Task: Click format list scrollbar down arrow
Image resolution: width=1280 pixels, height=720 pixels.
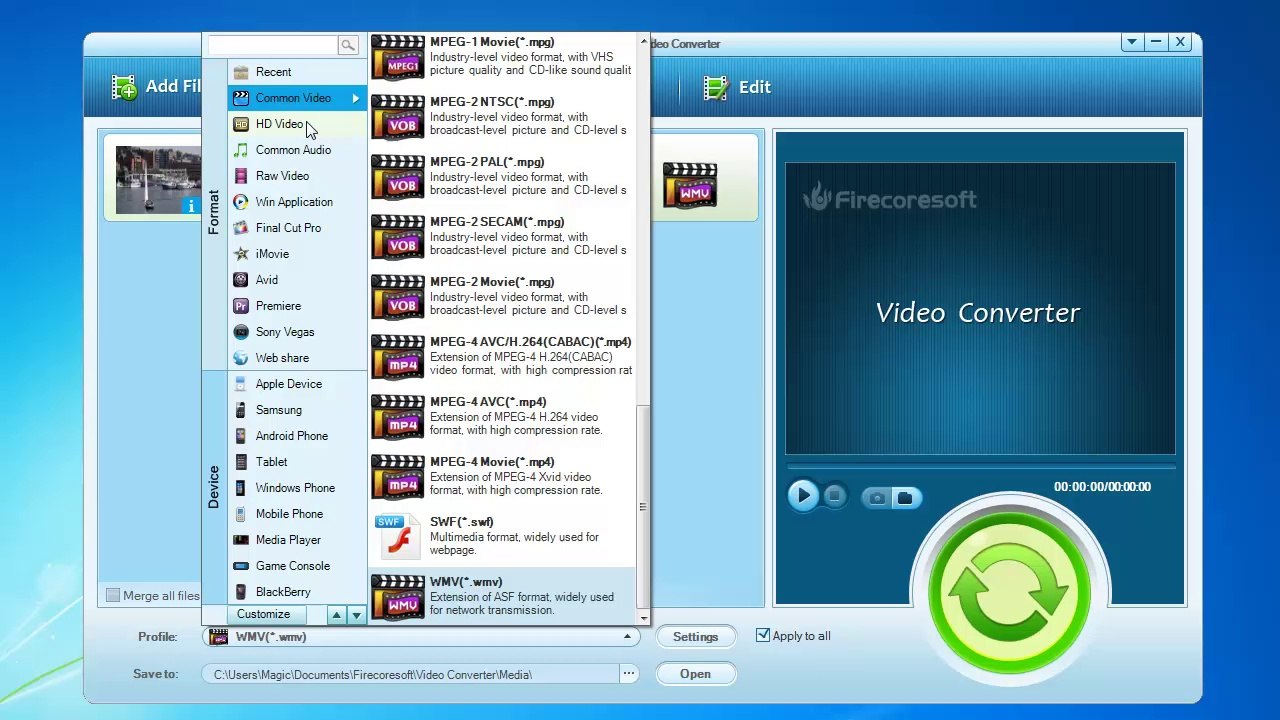Action: (x=643, y=617)
